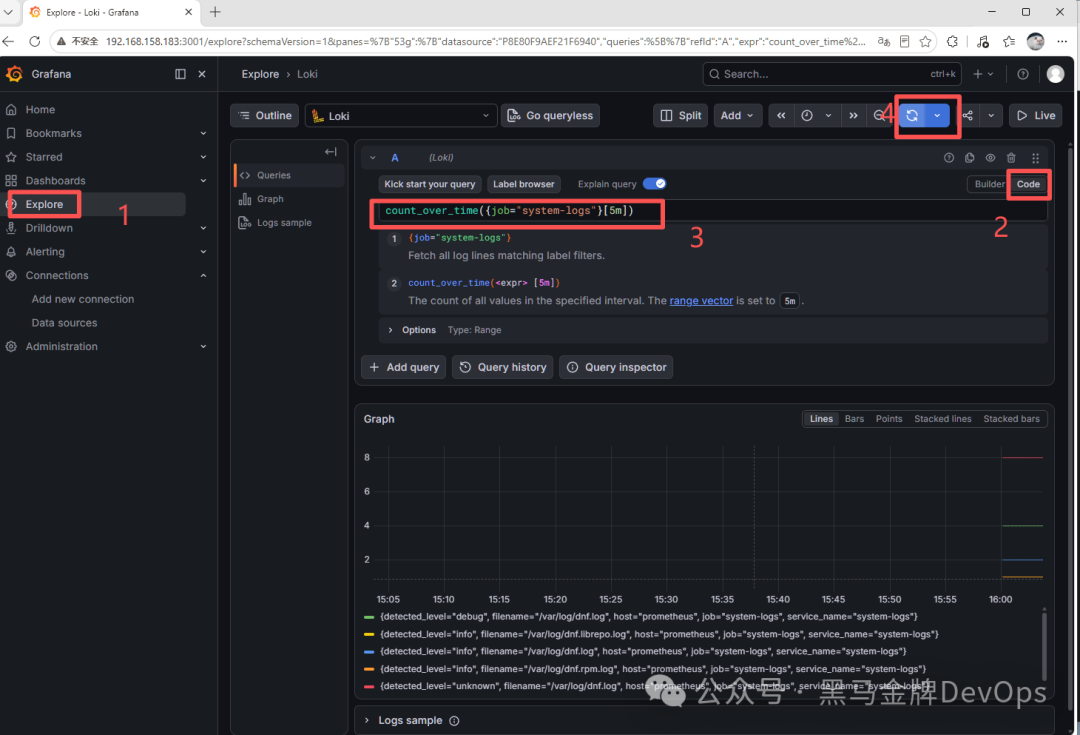Toggle query A visibility eye
1080x735 pixels.
pyautogui.click(x=990, y=158)
